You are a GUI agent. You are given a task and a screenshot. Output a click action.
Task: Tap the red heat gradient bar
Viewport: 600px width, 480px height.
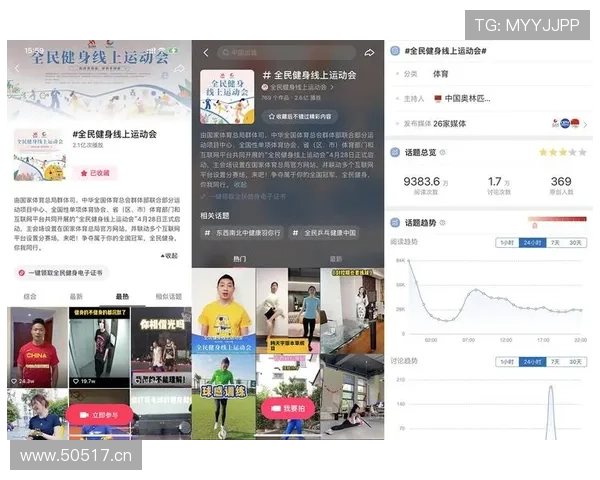[557, 219]
